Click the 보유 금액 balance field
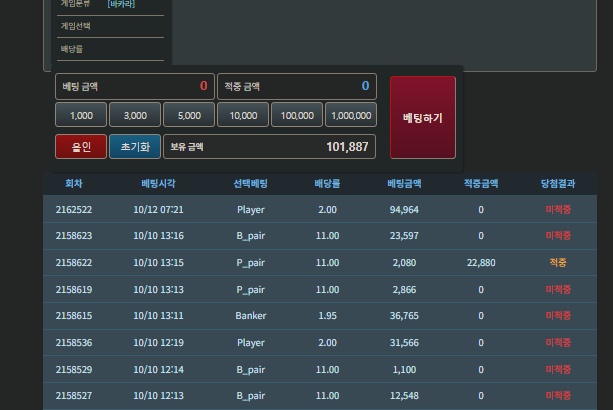This screenshot has height=410, width=613. tap(269, 147)
